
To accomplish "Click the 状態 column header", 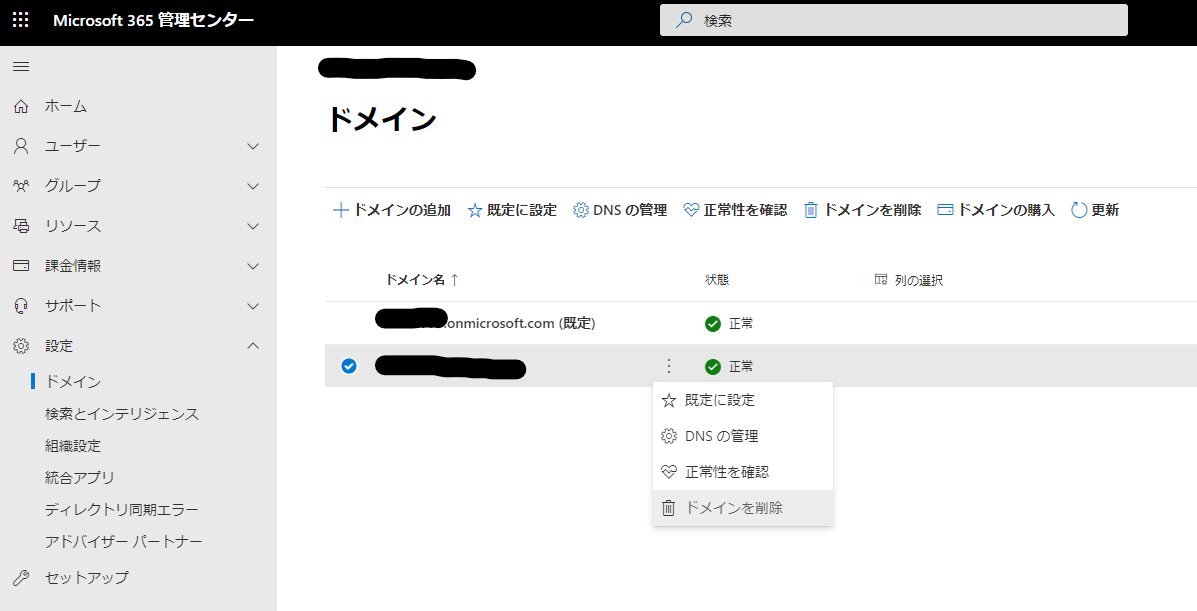I will [717, 280].
